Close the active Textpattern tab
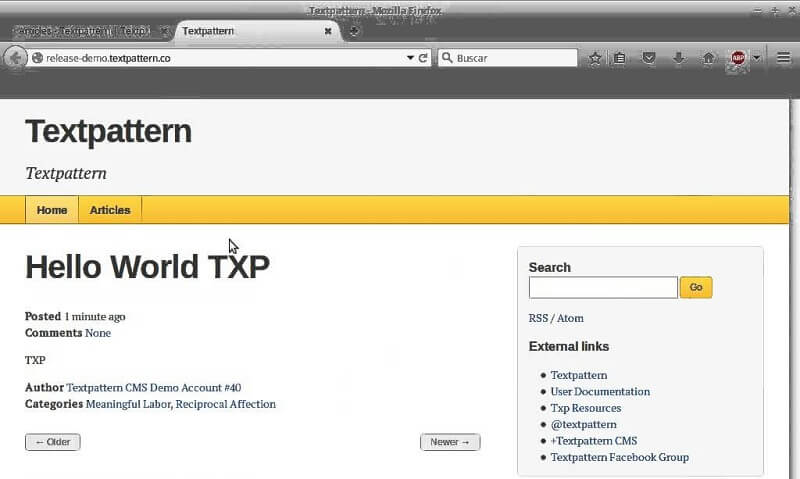Screen dimensions: 800x479 coord(328,31)
